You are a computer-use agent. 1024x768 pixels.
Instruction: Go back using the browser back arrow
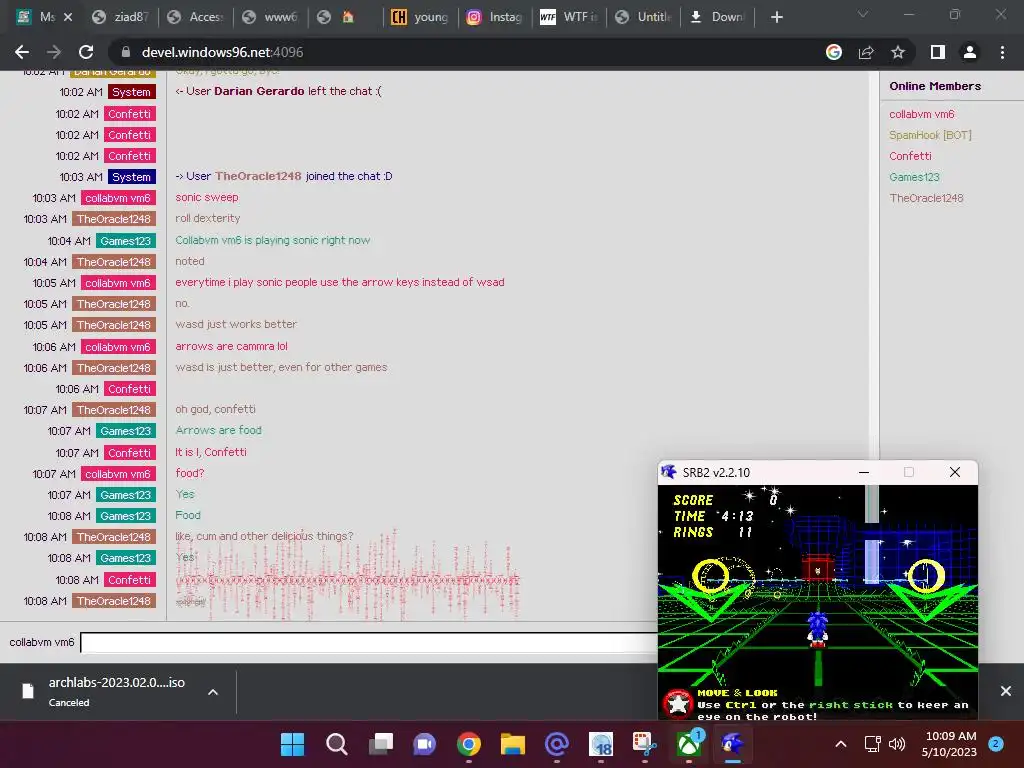22,52
